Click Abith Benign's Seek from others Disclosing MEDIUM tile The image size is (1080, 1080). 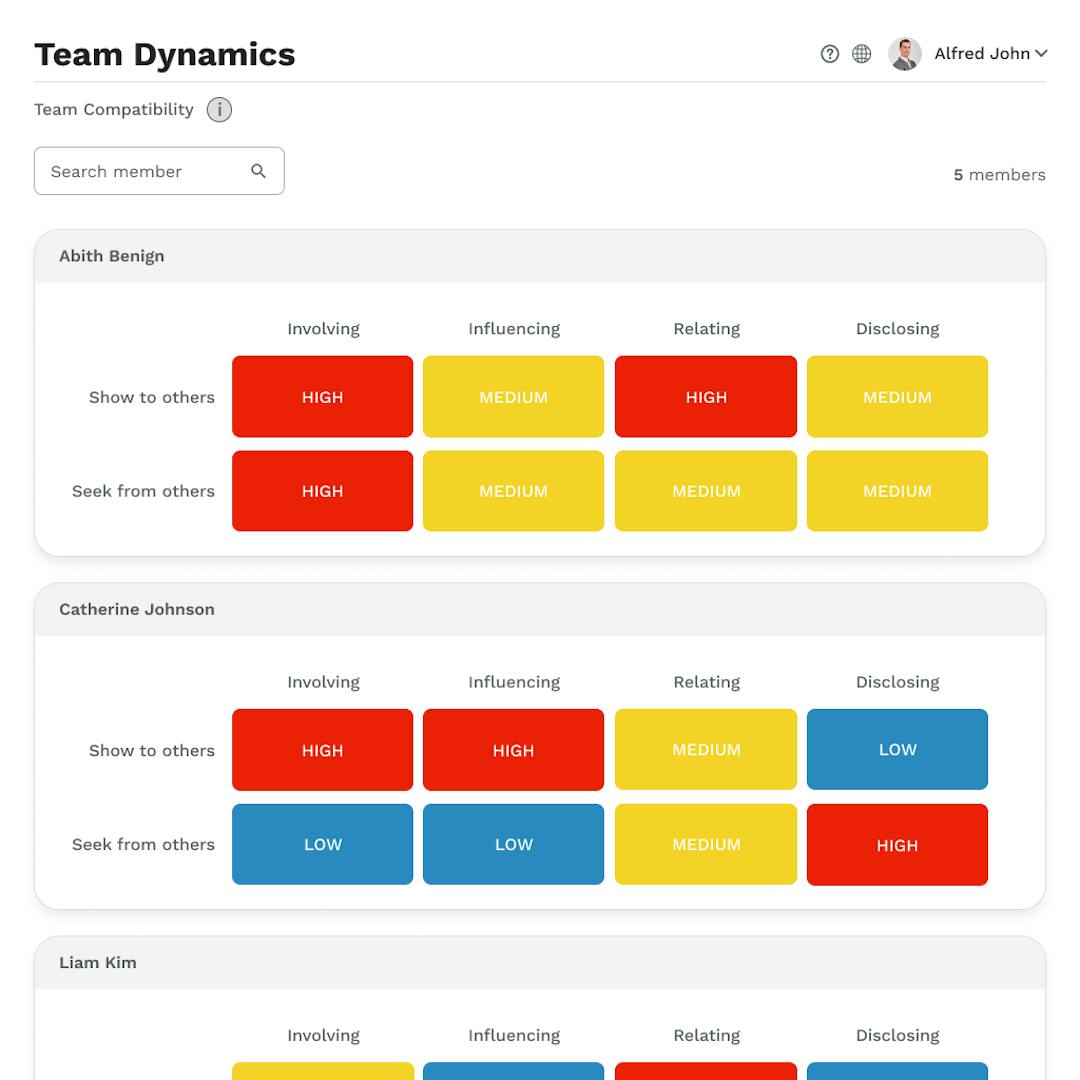pos(897,491)
